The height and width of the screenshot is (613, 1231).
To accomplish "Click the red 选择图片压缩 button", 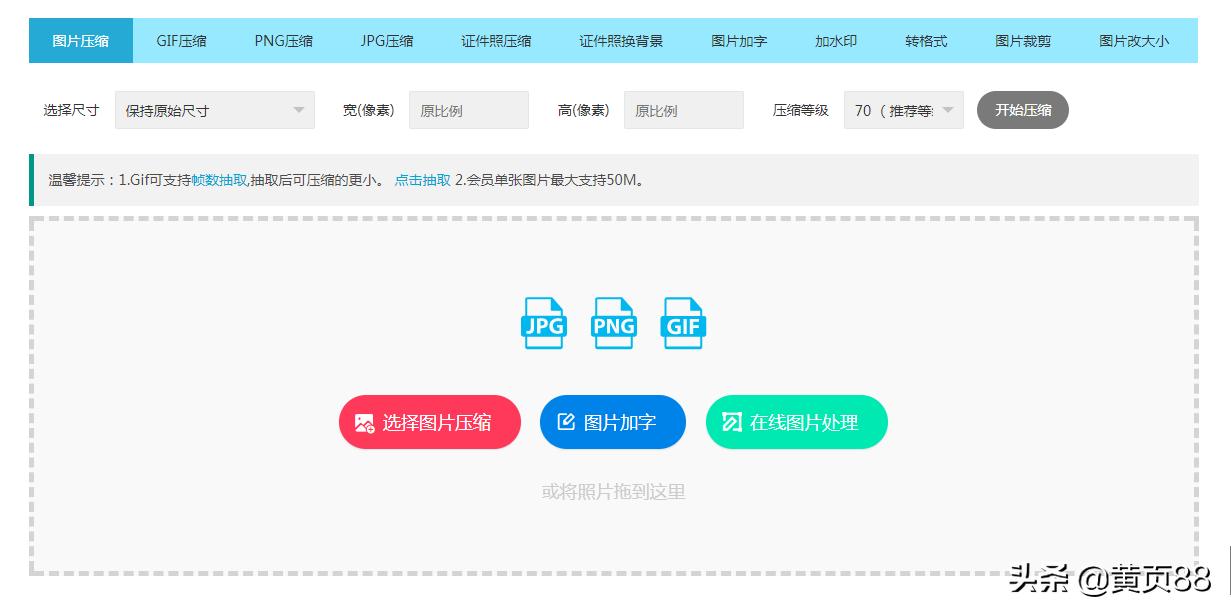I will (x=429, y=422).
